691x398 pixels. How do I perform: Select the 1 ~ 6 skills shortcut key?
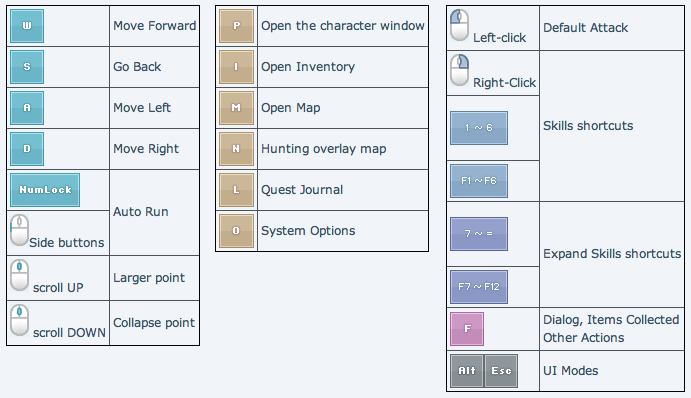tap(479, 128)
